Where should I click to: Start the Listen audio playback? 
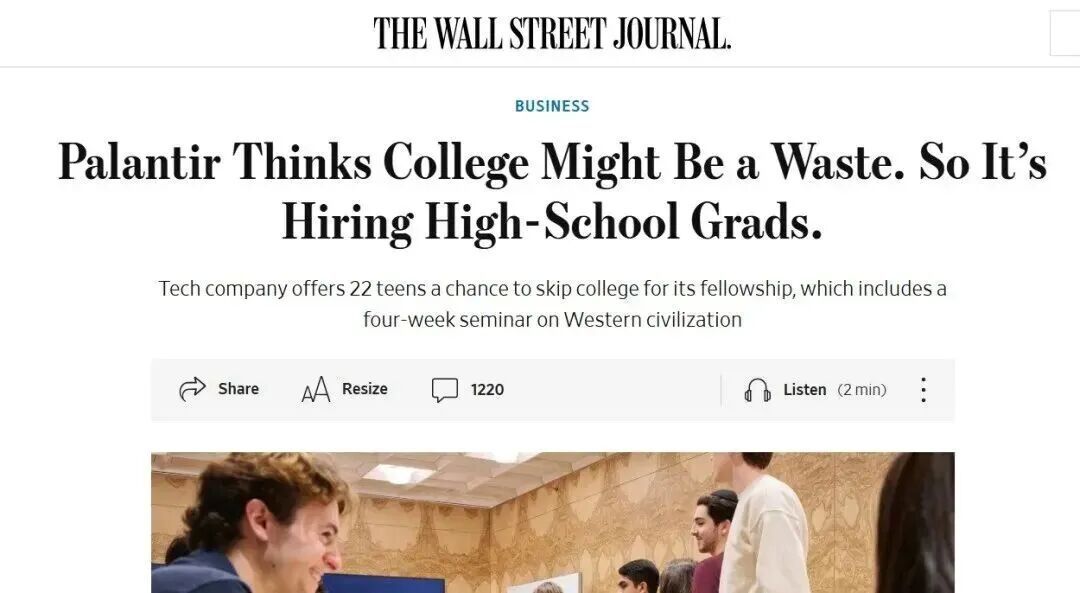click(804, 390)
